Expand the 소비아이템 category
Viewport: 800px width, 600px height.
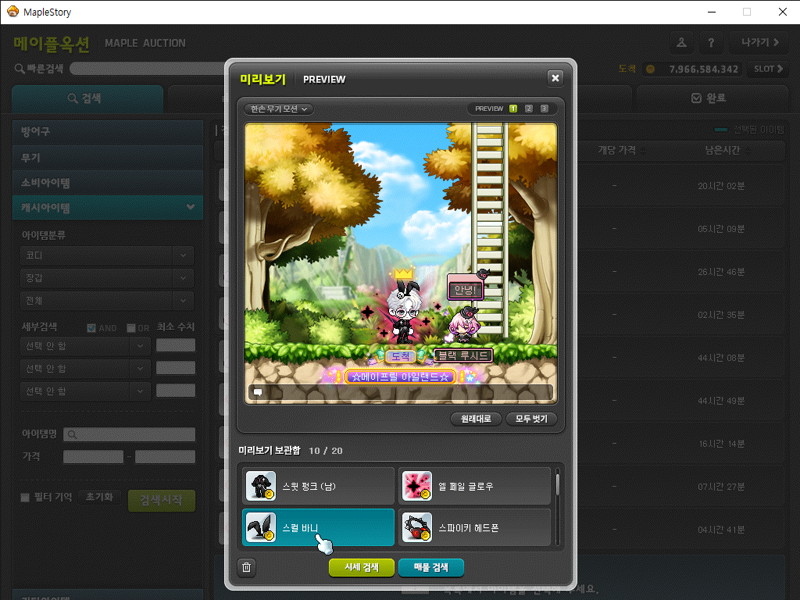108,183
